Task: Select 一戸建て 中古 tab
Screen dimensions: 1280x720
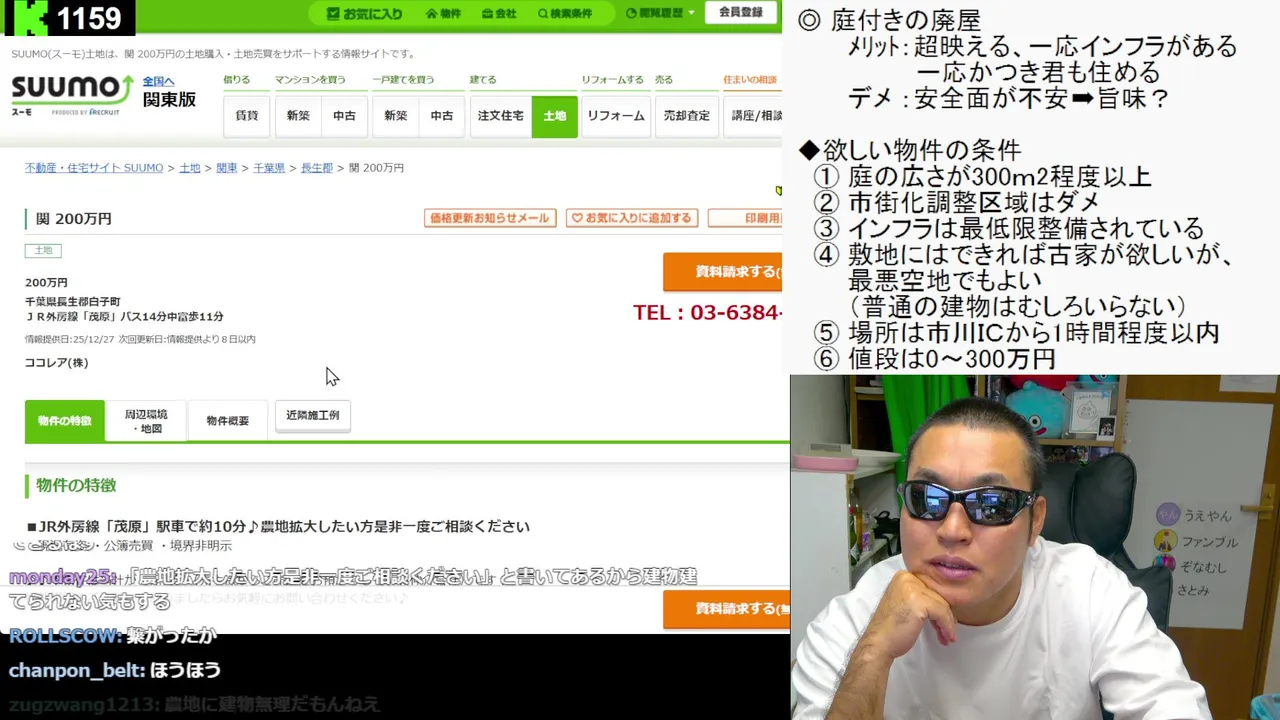Action: (442, 116)
